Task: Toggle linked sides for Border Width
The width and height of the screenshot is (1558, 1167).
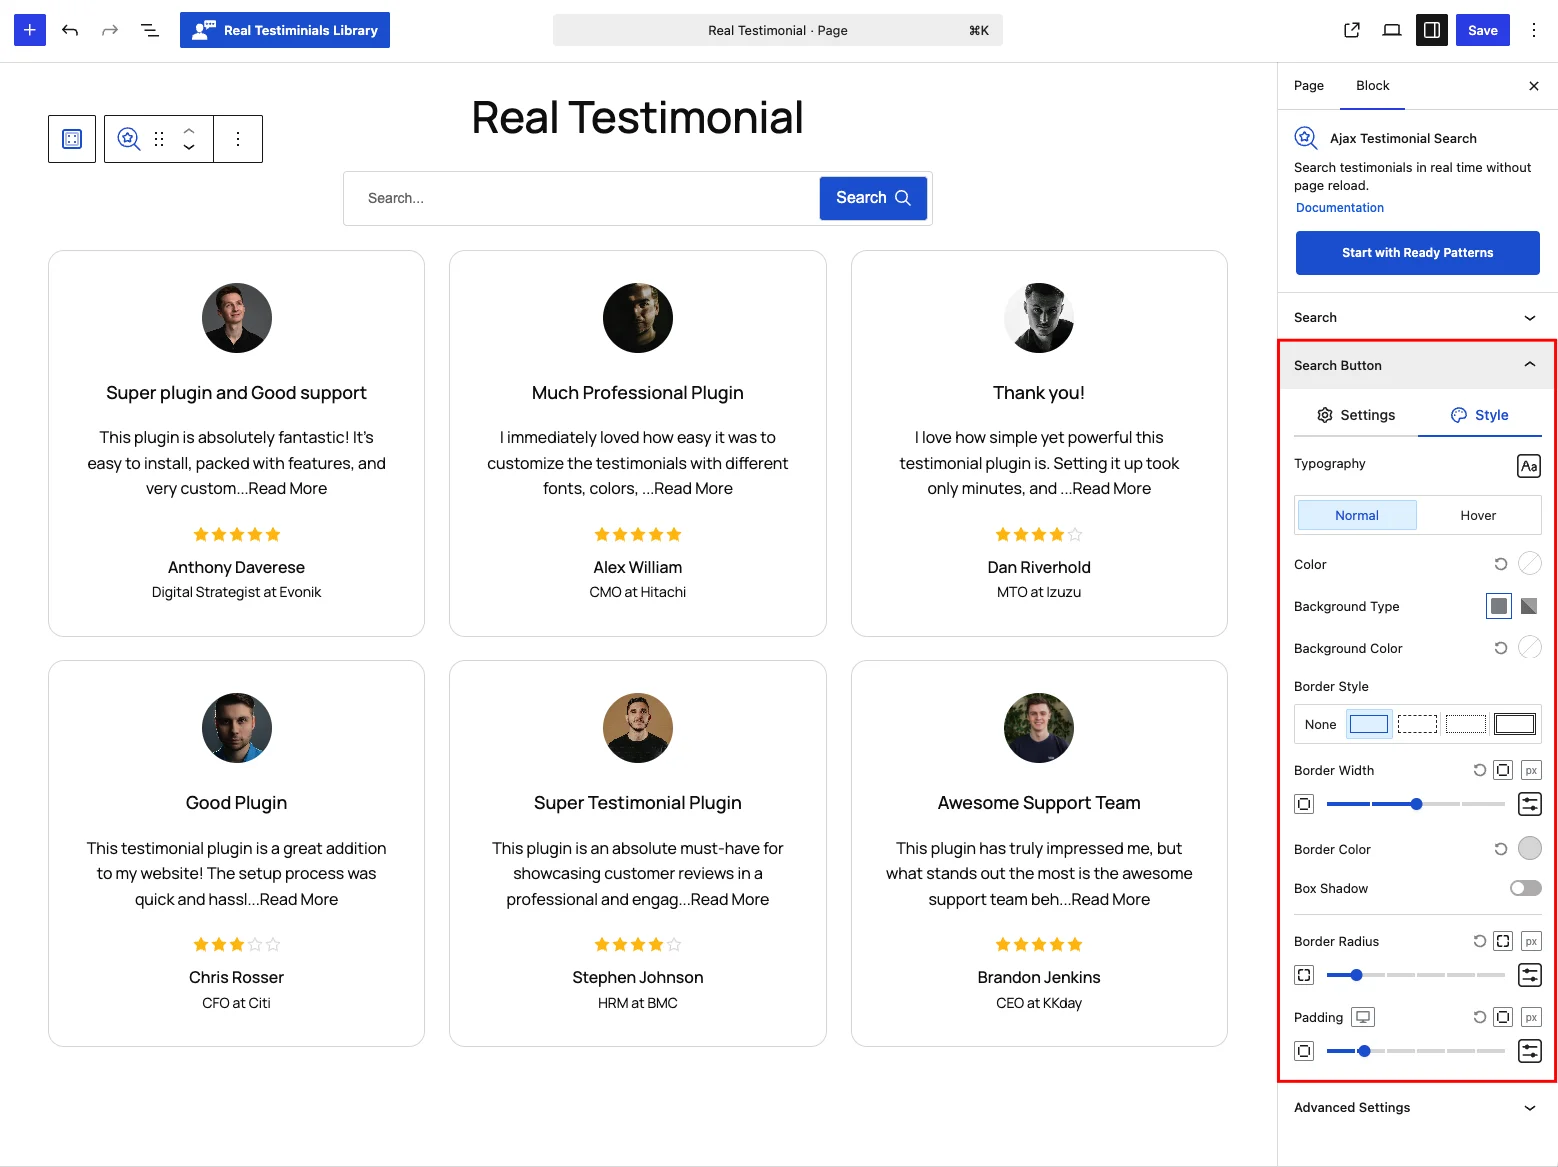Action: (1503, 770)
